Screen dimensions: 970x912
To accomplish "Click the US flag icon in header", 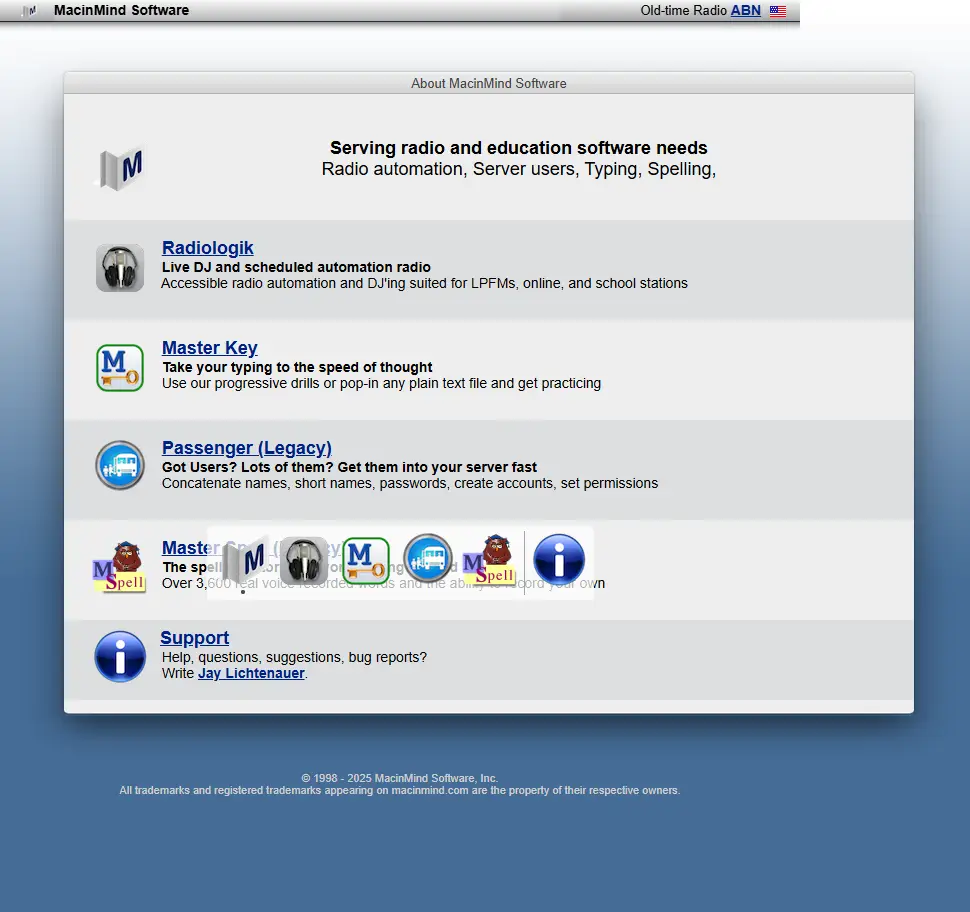I will tap(778, 11).
